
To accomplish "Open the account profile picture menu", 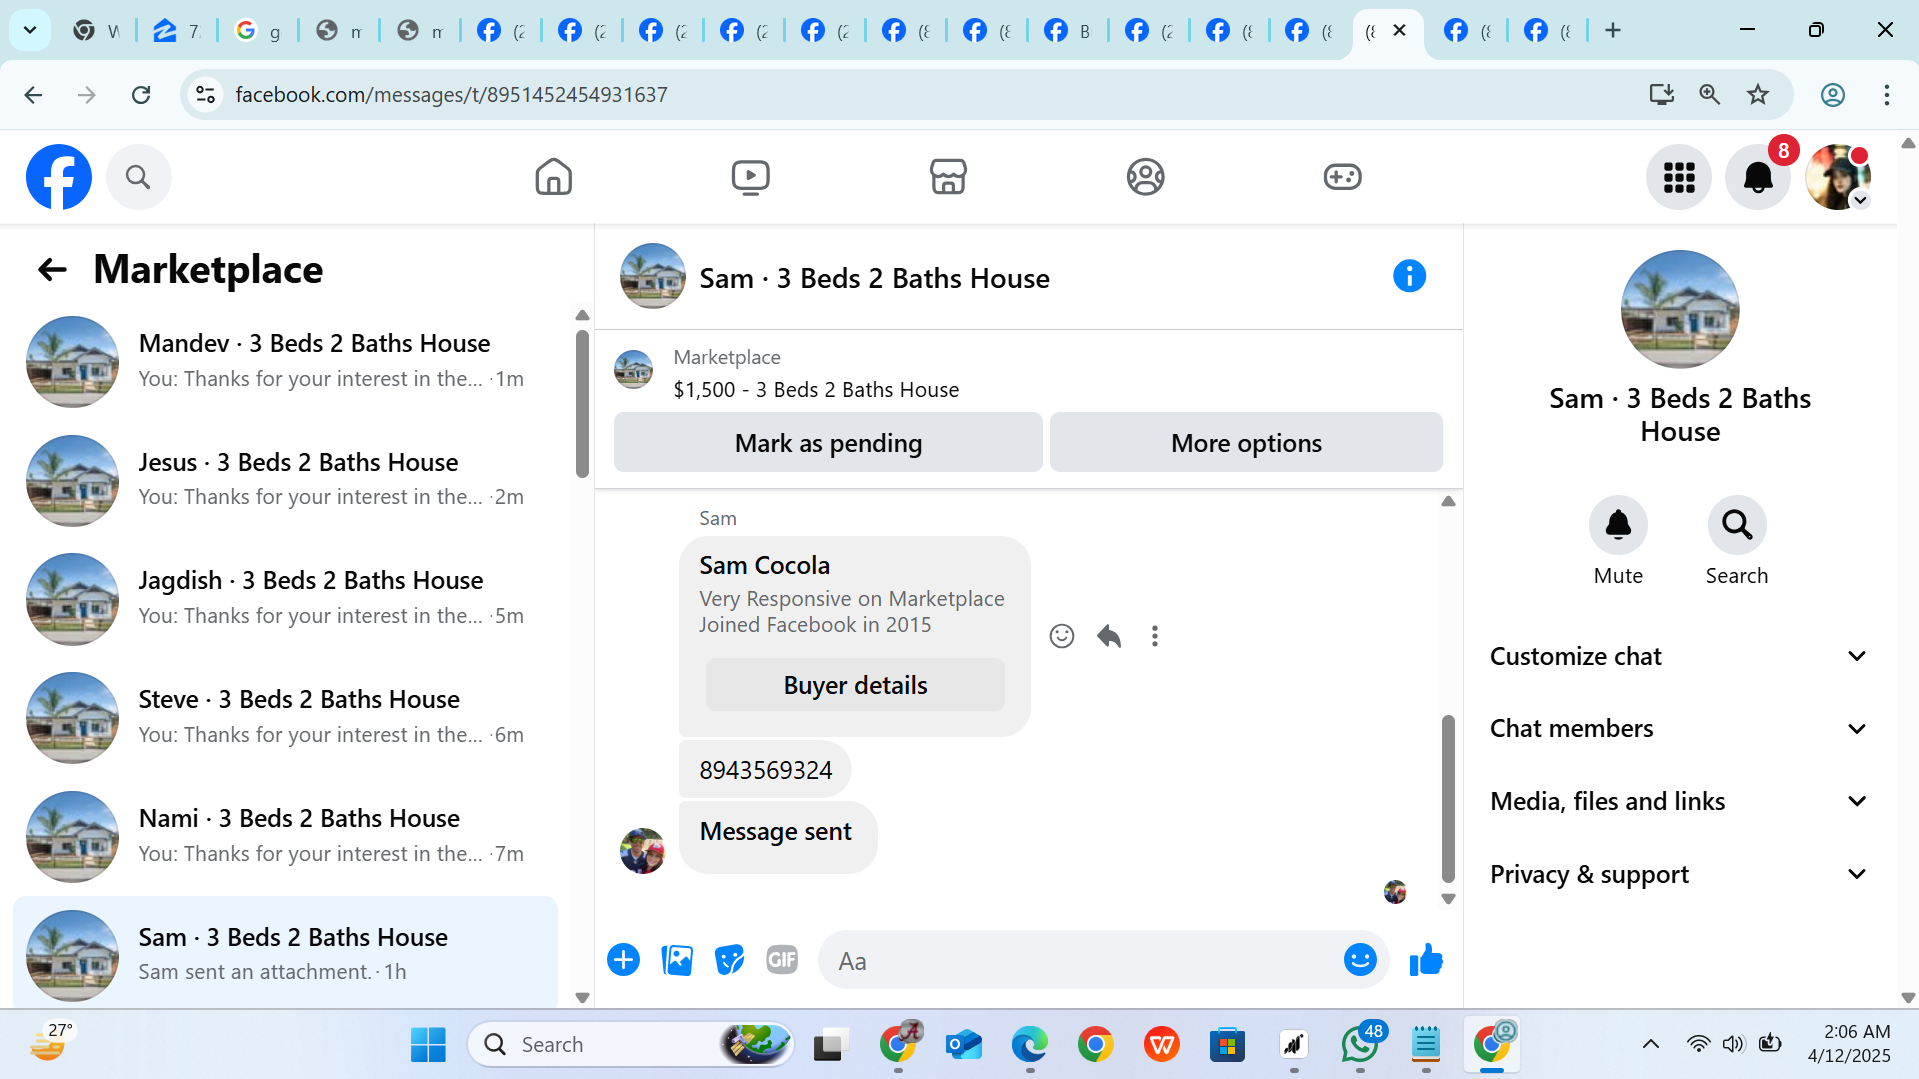I will (x=1838, y=177).
